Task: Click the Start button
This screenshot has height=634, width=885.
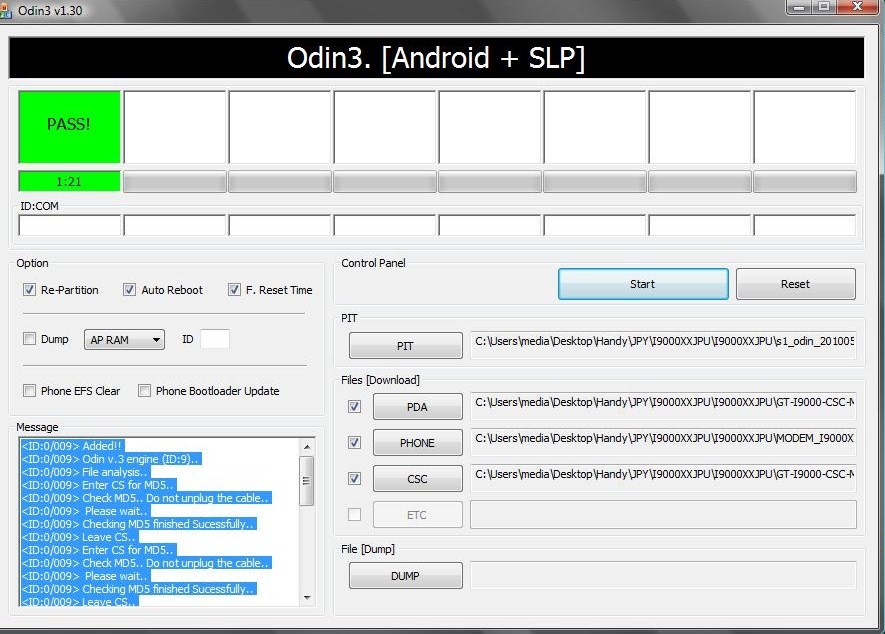Action: click(643, 284)
